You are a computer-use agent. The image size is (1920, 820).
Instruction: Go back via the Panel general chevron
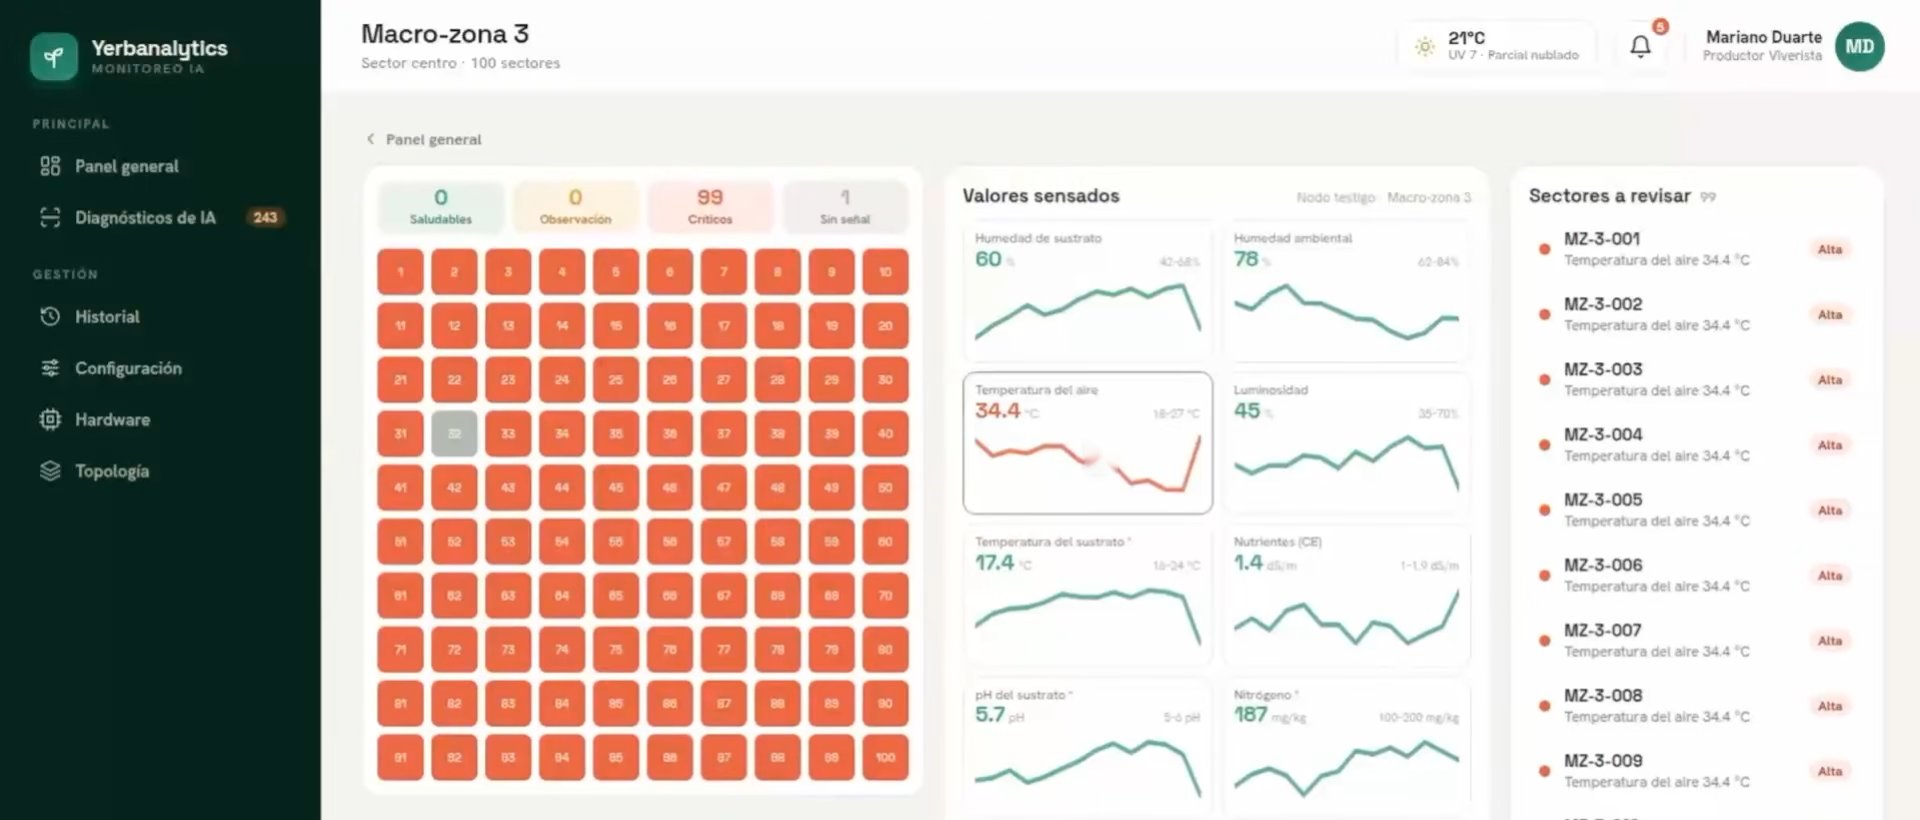[370, 139]
